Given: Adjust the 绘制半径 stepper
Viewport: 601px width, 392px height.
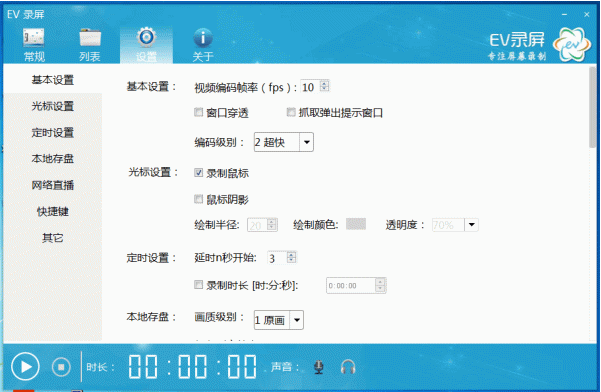Looking at the screenshot, I should 272,225.
